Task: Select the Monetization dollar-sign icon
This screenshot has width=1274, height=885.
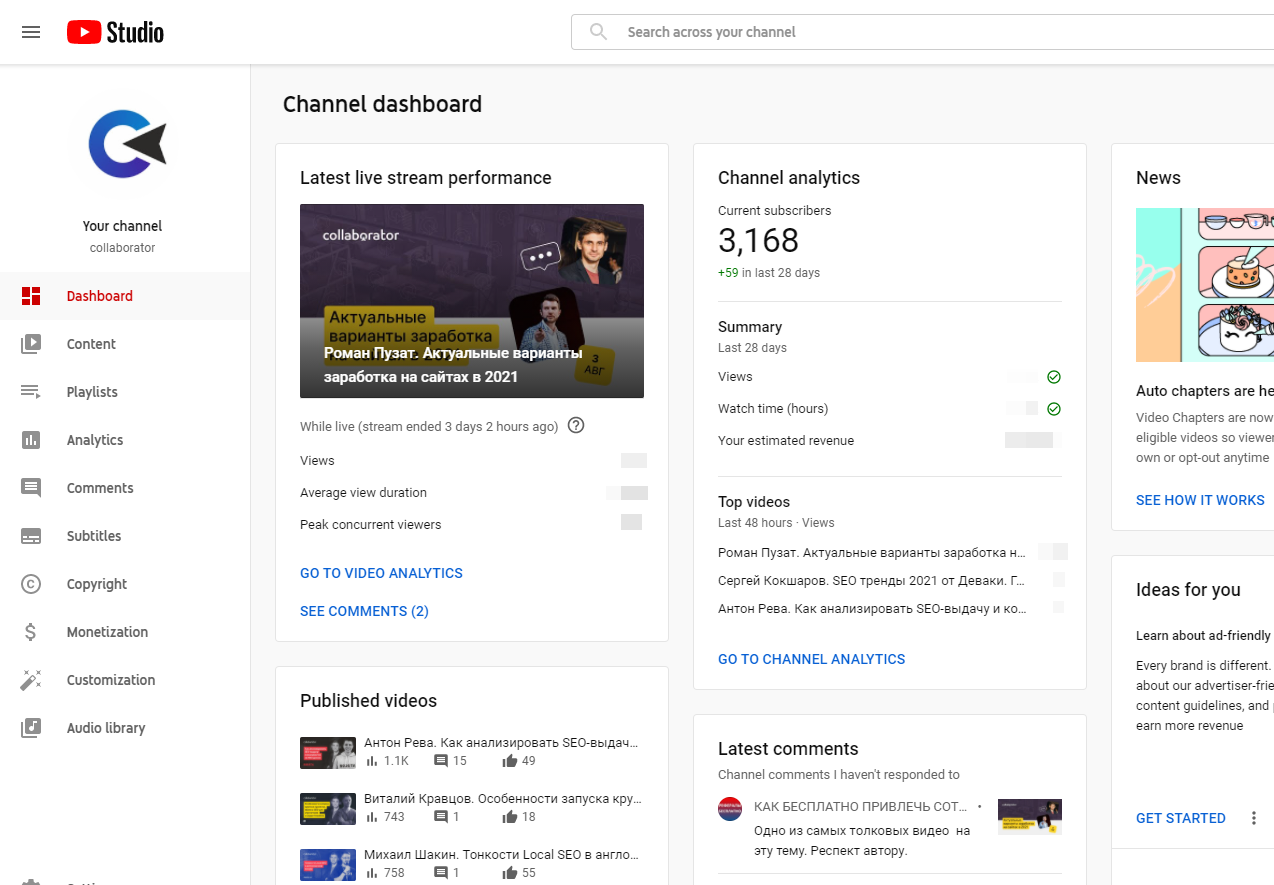Action: point(31,632)
